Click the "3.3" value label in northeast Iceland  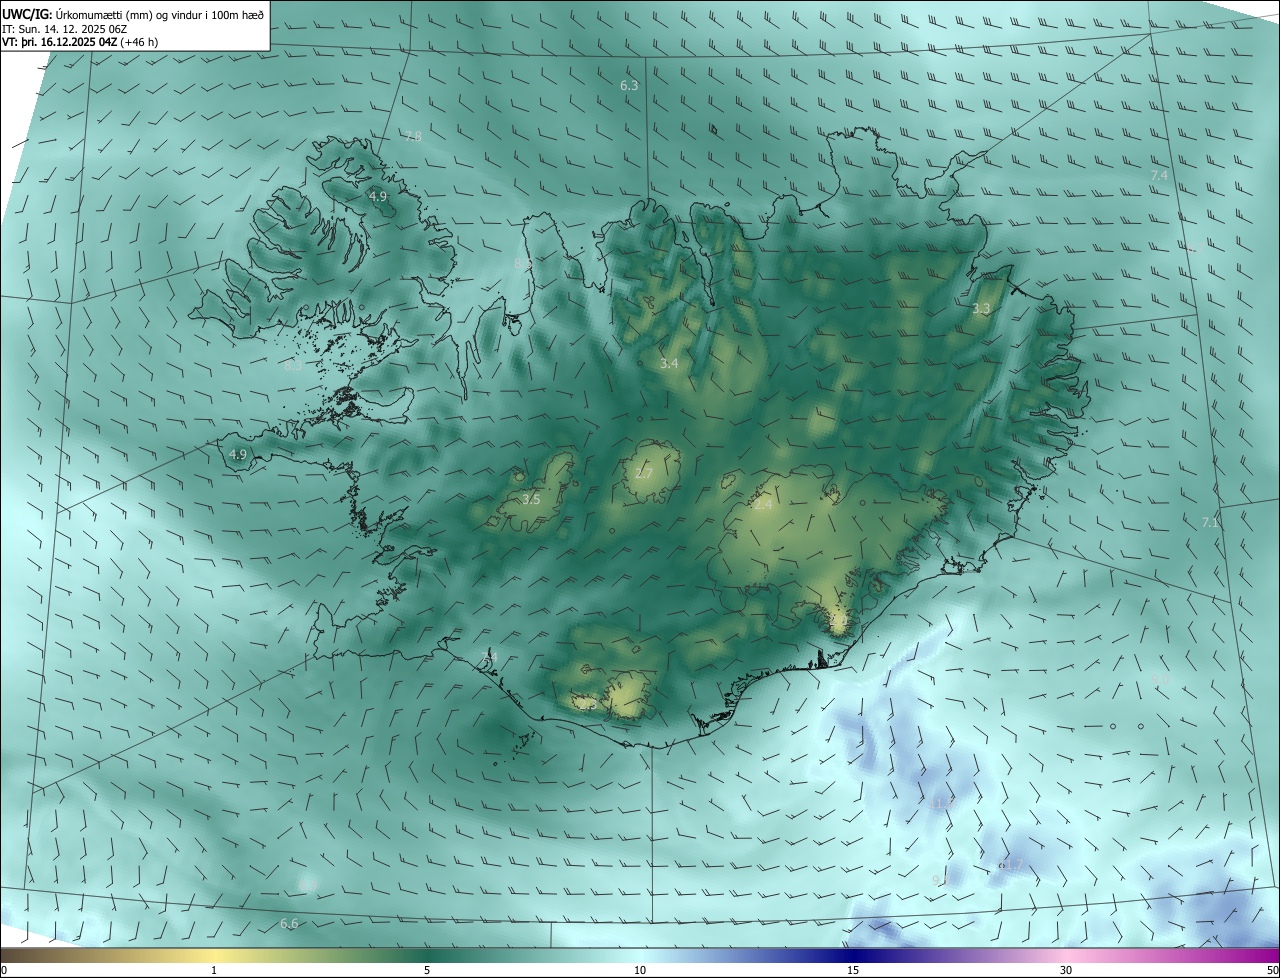(981, 308)
